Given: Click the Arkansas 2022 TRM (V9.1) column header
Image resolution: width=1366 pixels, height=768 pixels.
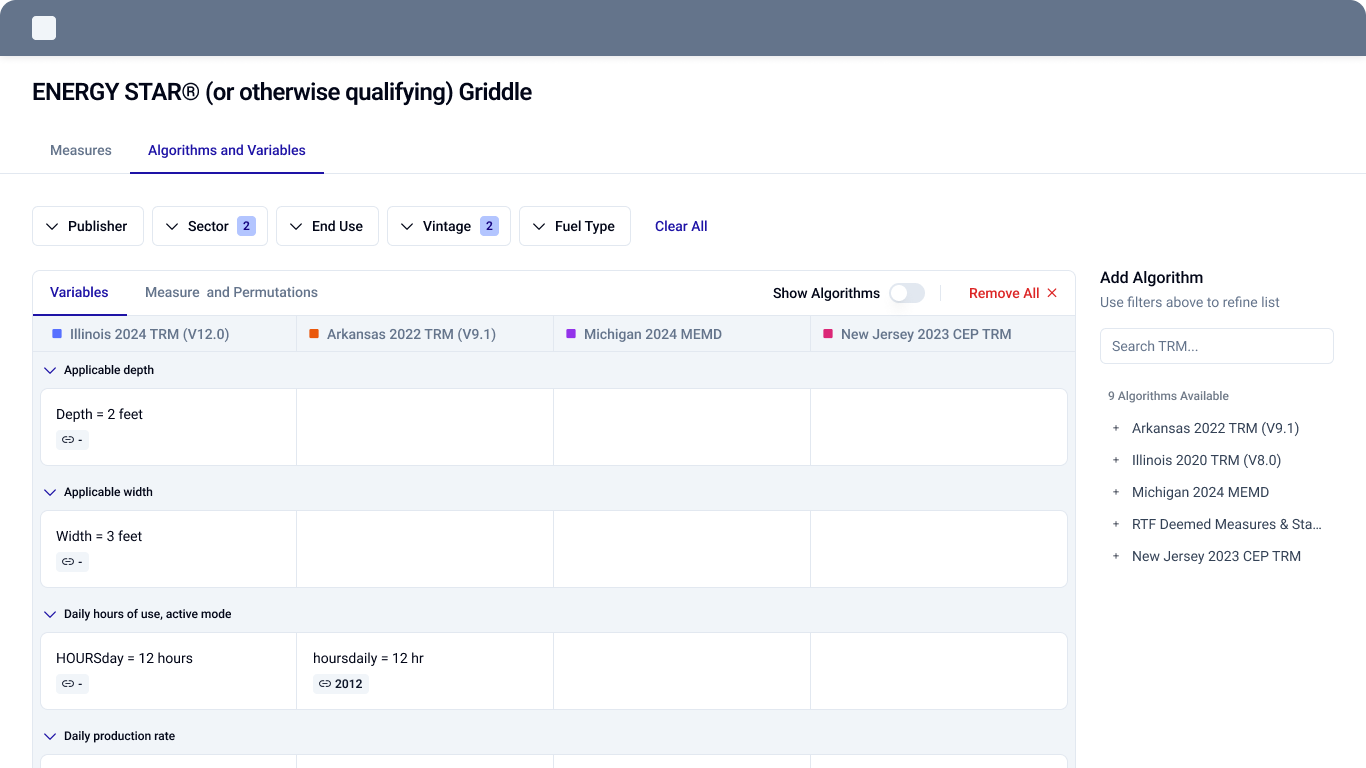Looking at the screenshot, I should pyautogui.click(x=425, y=334).
